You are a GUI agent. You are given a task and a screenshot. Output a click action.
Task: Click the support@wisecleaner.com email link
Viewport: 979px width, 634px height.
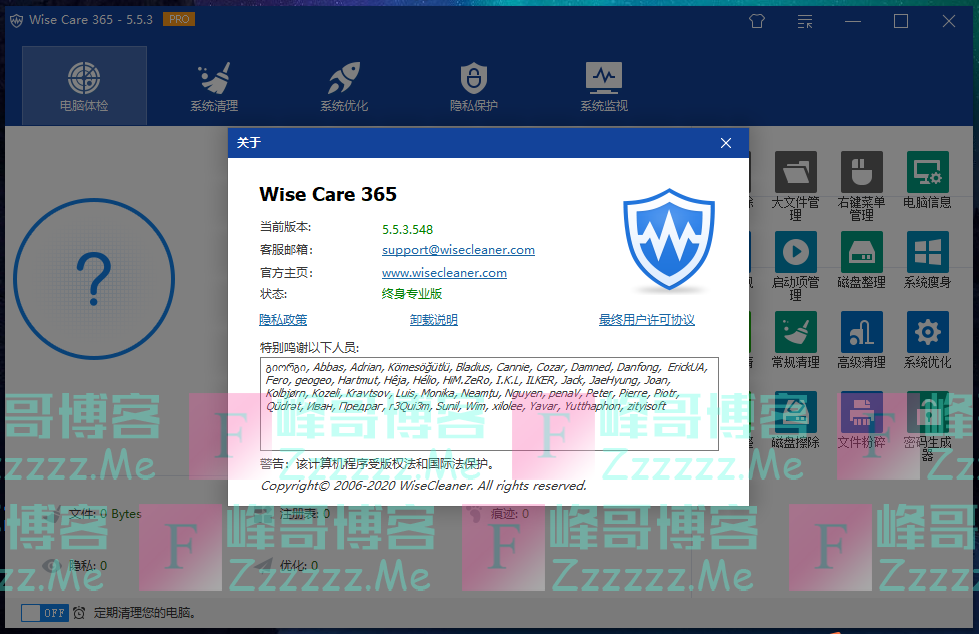click(x=458, y=250)
